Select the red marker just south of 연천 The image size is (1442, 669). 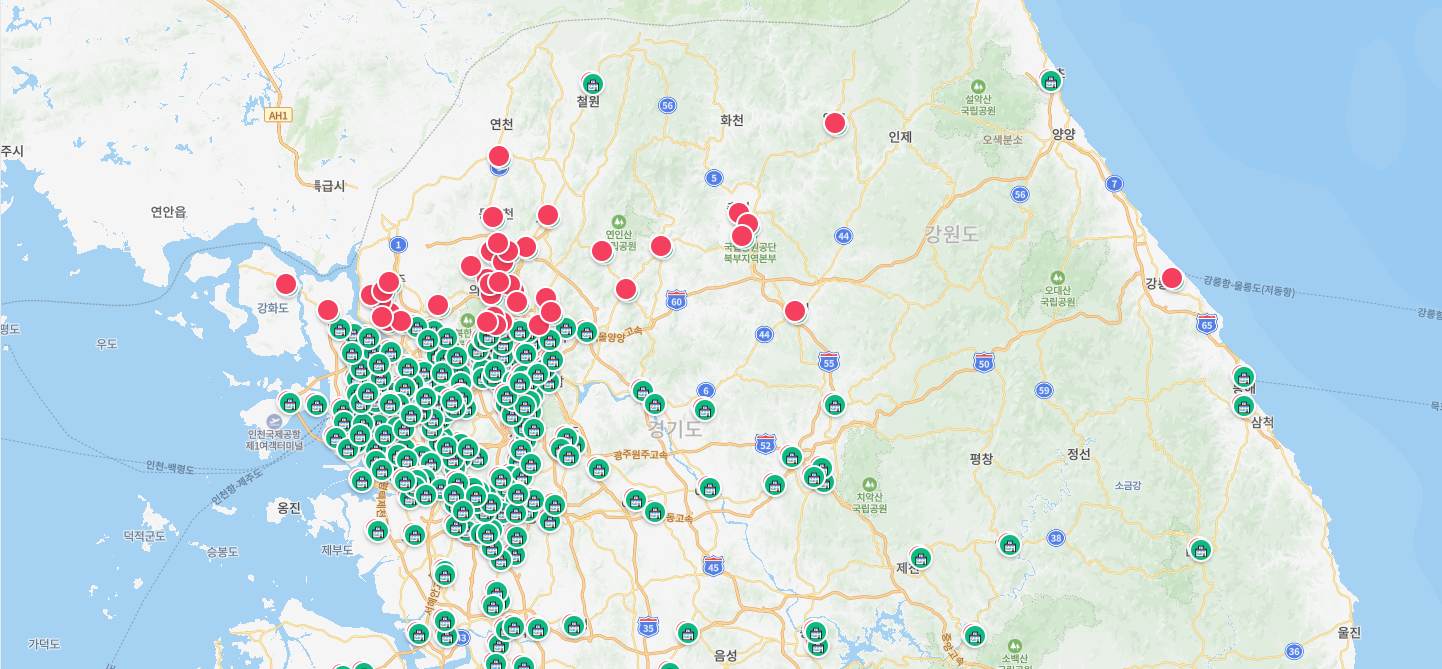pos(499,156)
